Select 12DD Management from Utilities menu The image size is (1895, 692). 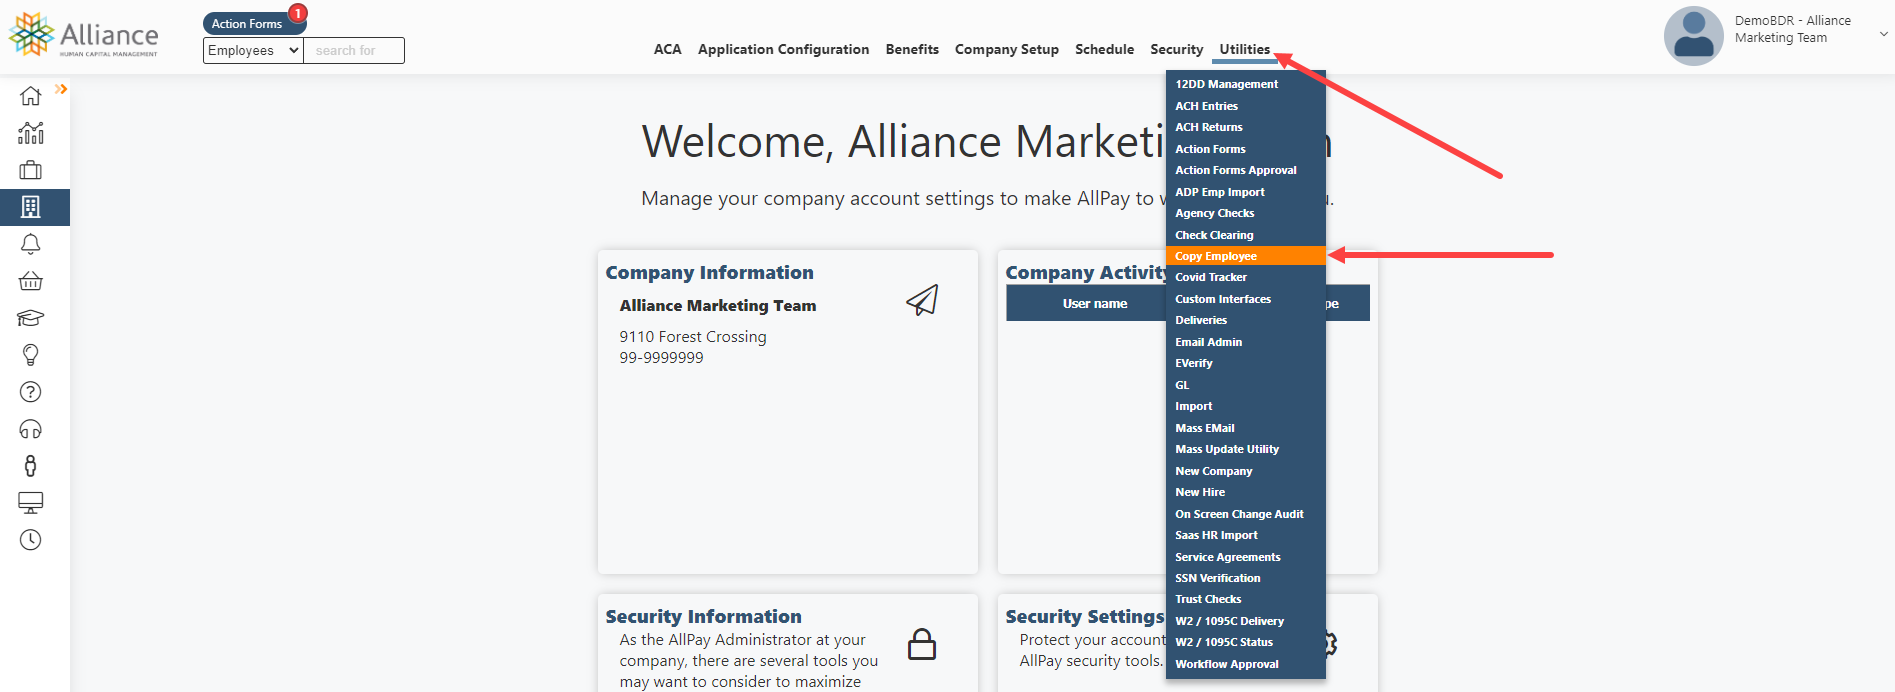coord(1246,84)
